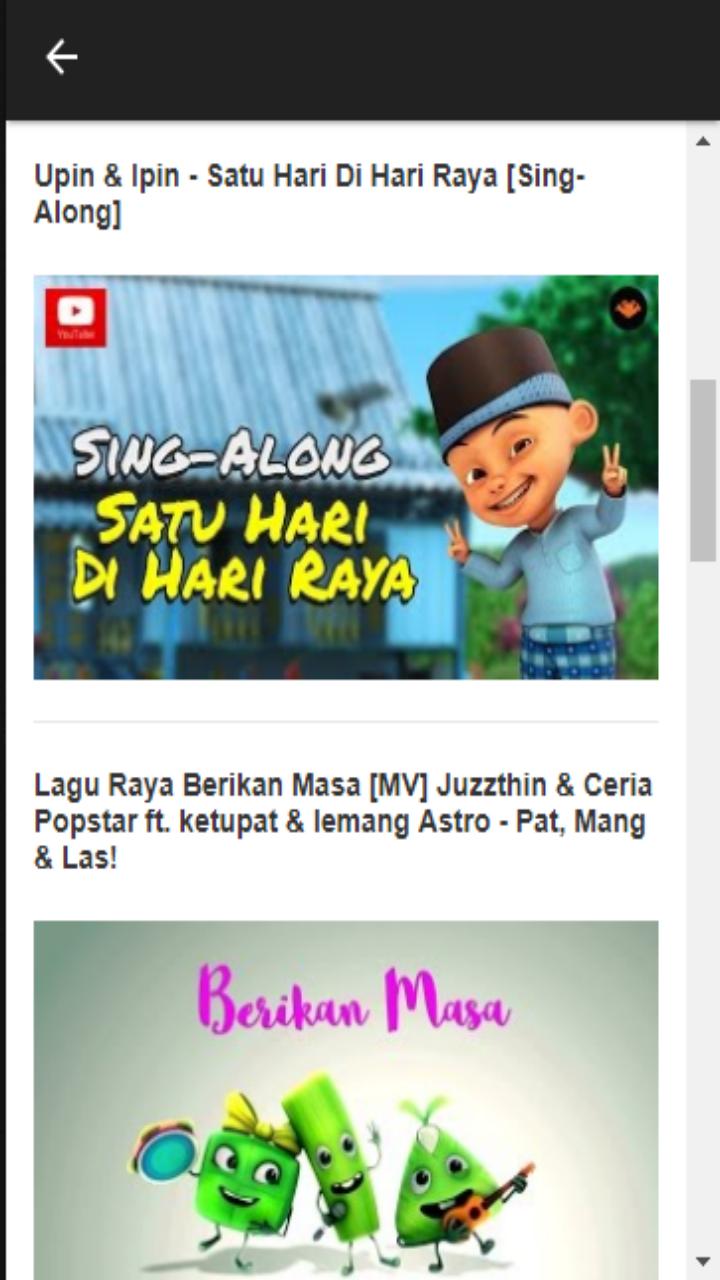The width and height of the screenshot is (720, 1280).
Task: Click the divider line between video entries
Action: 346,721
